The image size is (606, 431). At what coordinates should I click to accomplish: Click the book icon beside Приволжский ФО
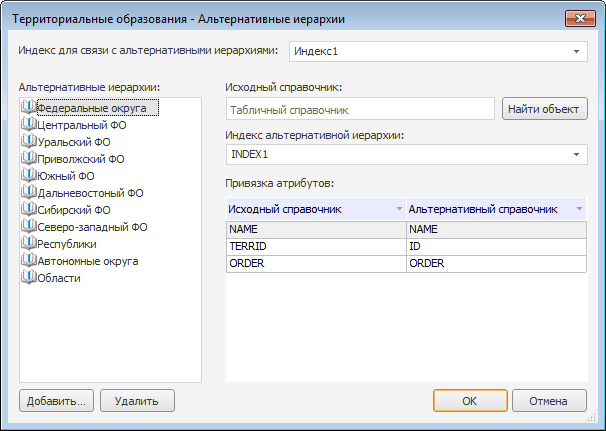point(27,159)
